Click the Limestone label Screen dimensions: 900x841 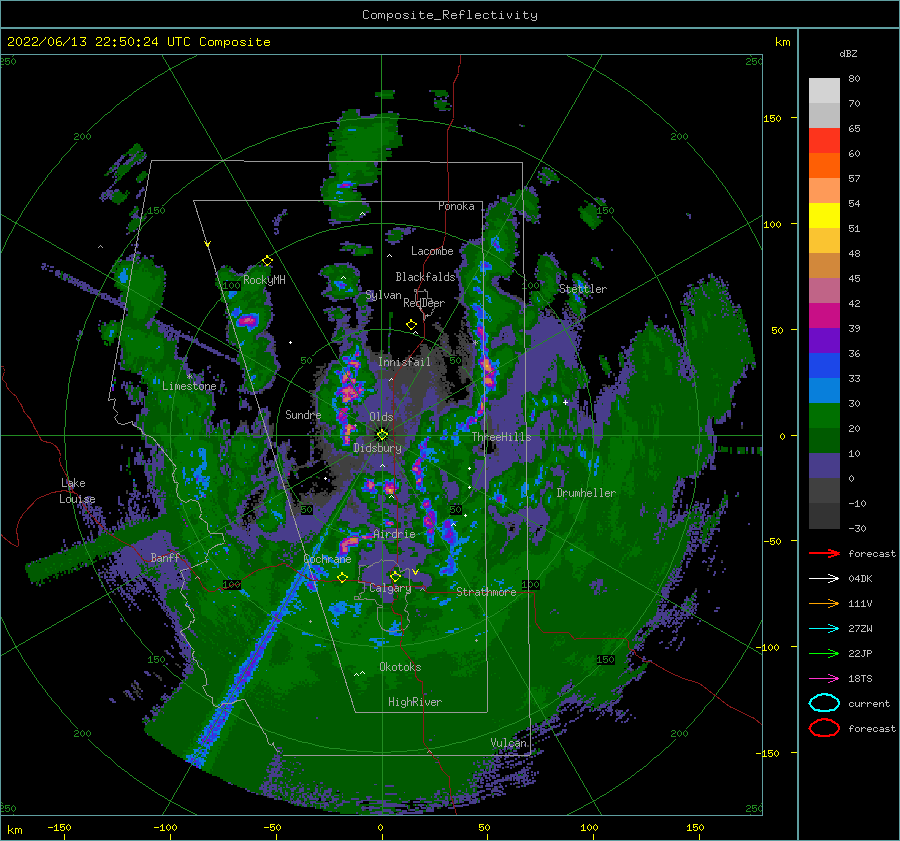click(x=189, y=386)
